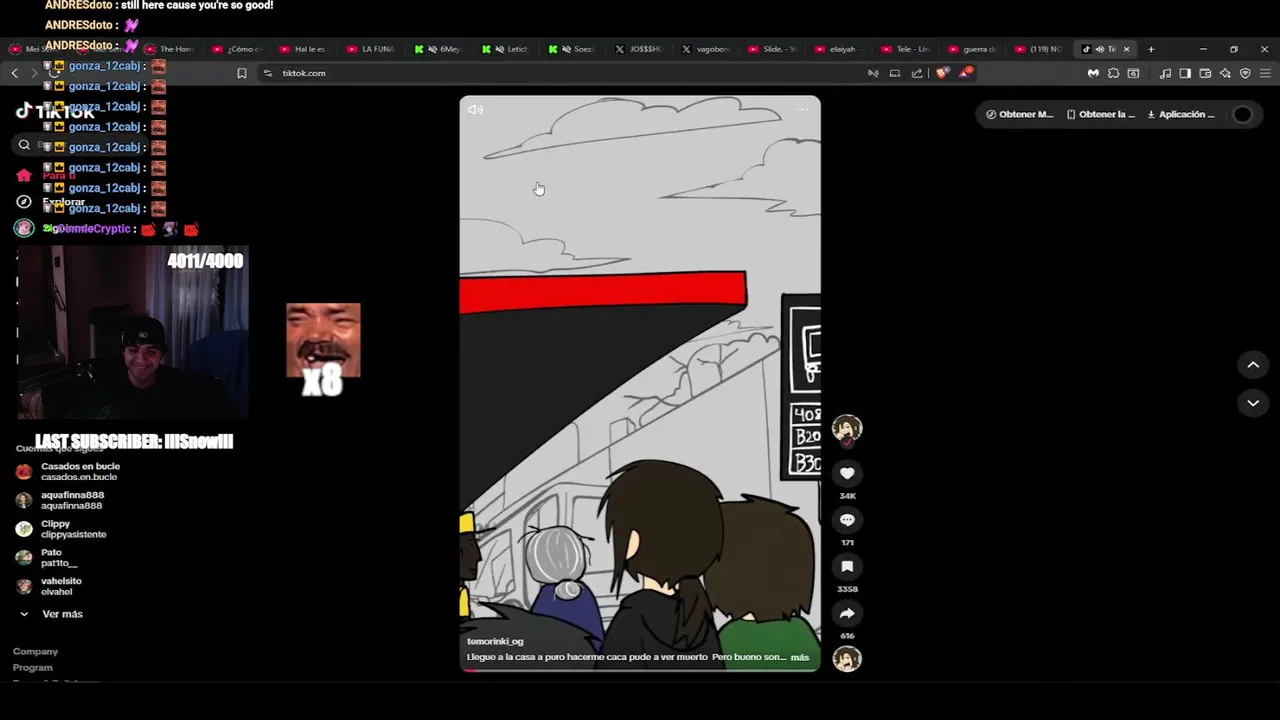
Task: Save the video with the bookmark icon
Action: point(847,566)
